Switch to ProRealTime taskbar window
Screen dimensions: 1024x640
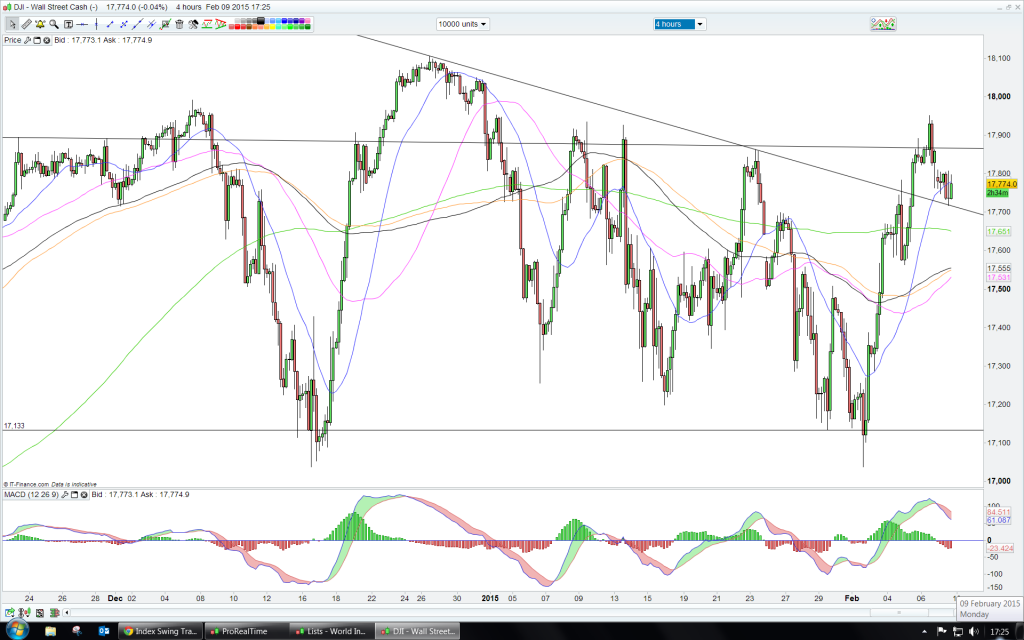pos(246,631)
